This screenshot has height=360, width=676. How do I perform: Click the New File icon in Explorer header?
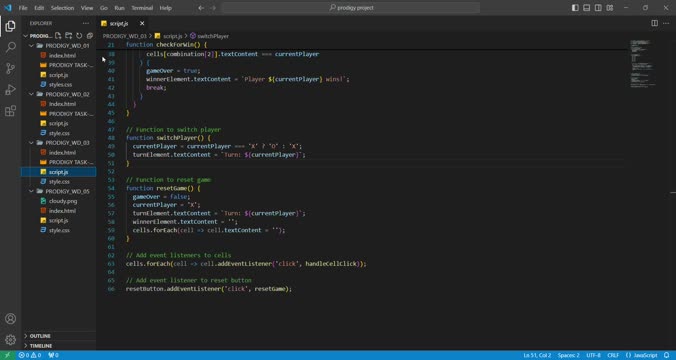tap(58, 36)
